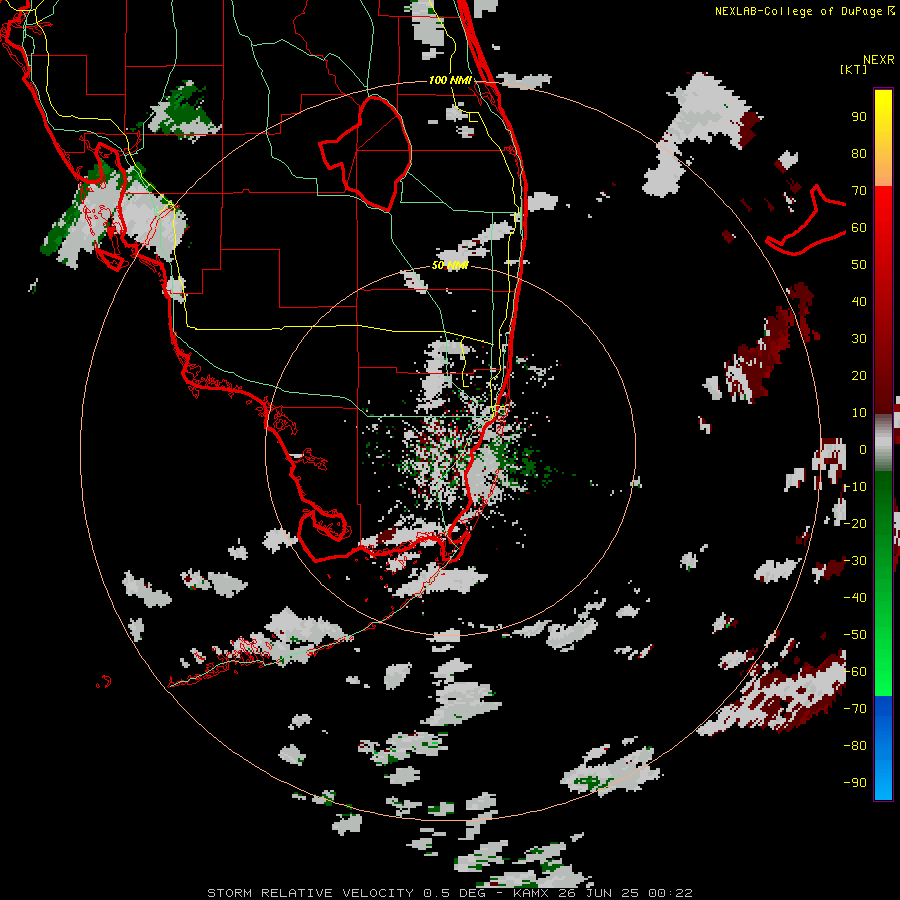
Task: Click STORM RELATIVE VELOCITY words in bottom caption
Action: [310, 893]
